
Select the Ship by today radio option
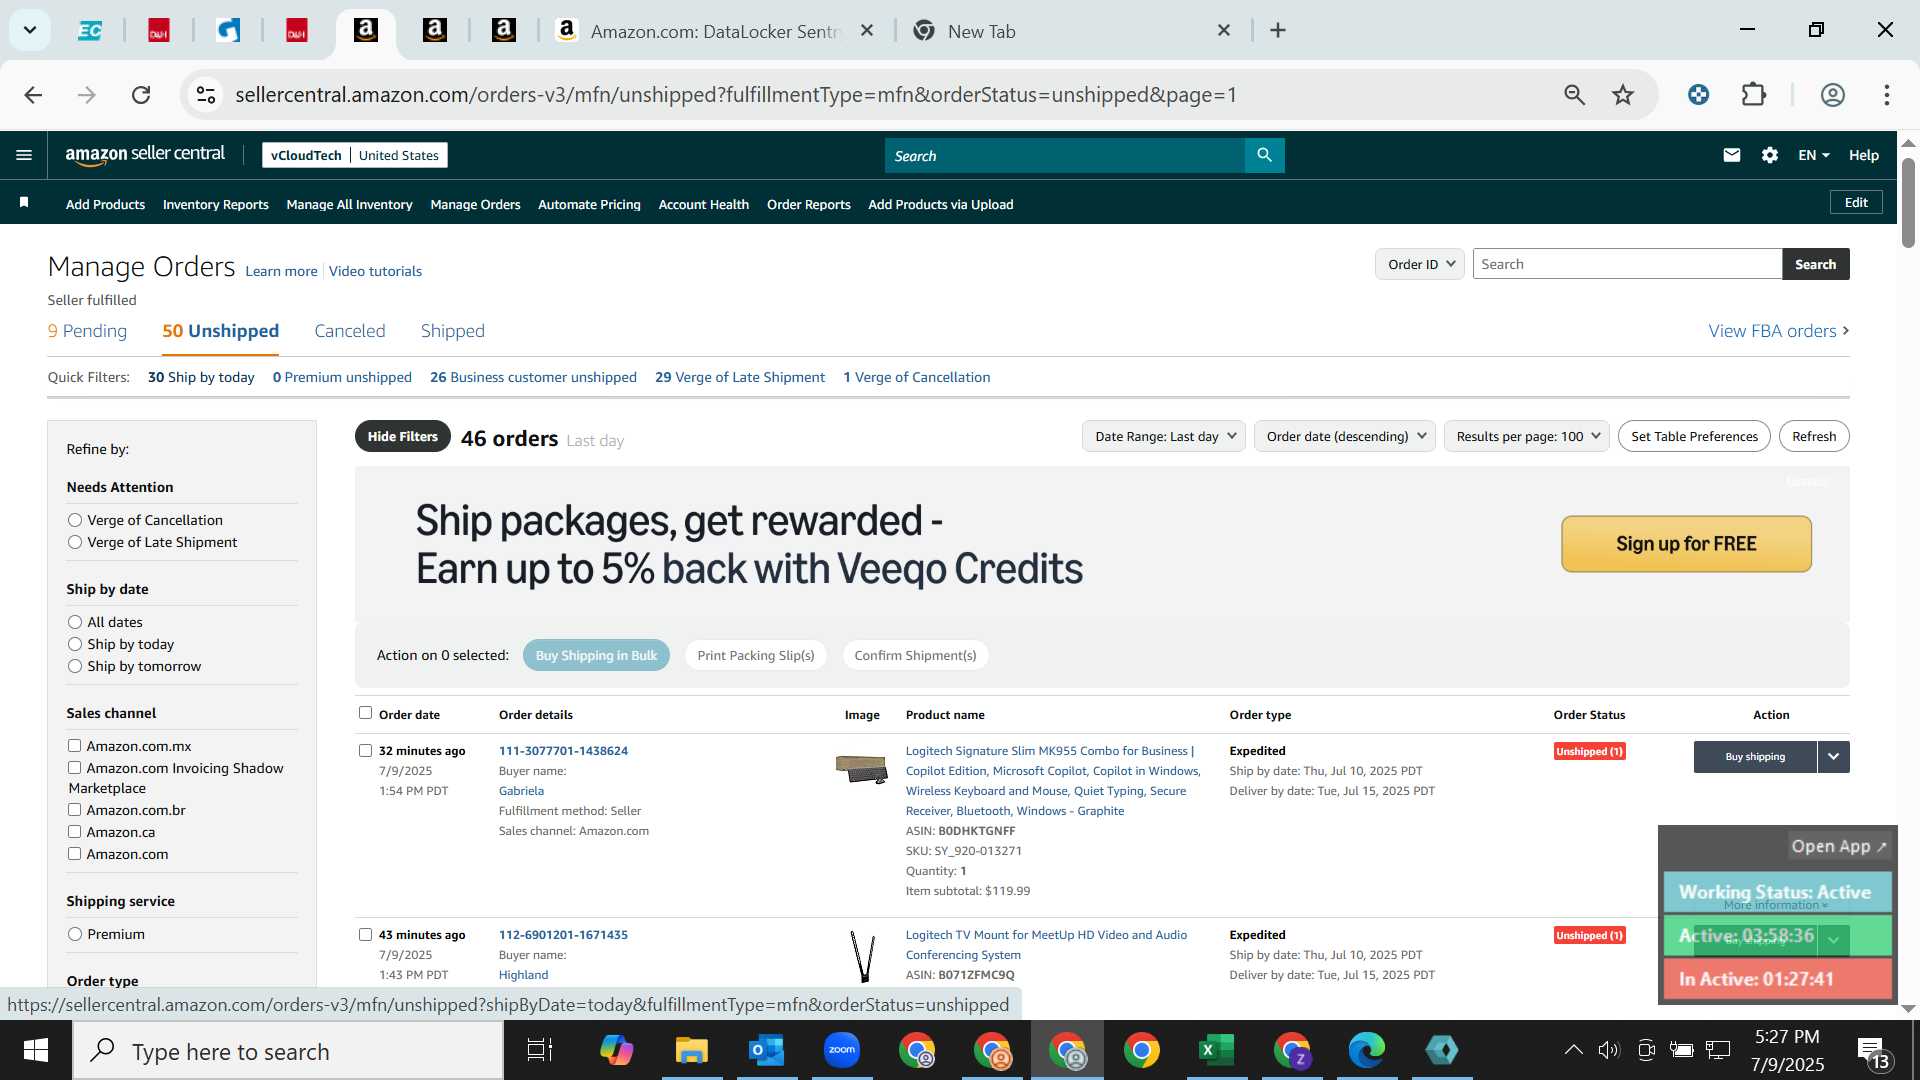point(75,644)
